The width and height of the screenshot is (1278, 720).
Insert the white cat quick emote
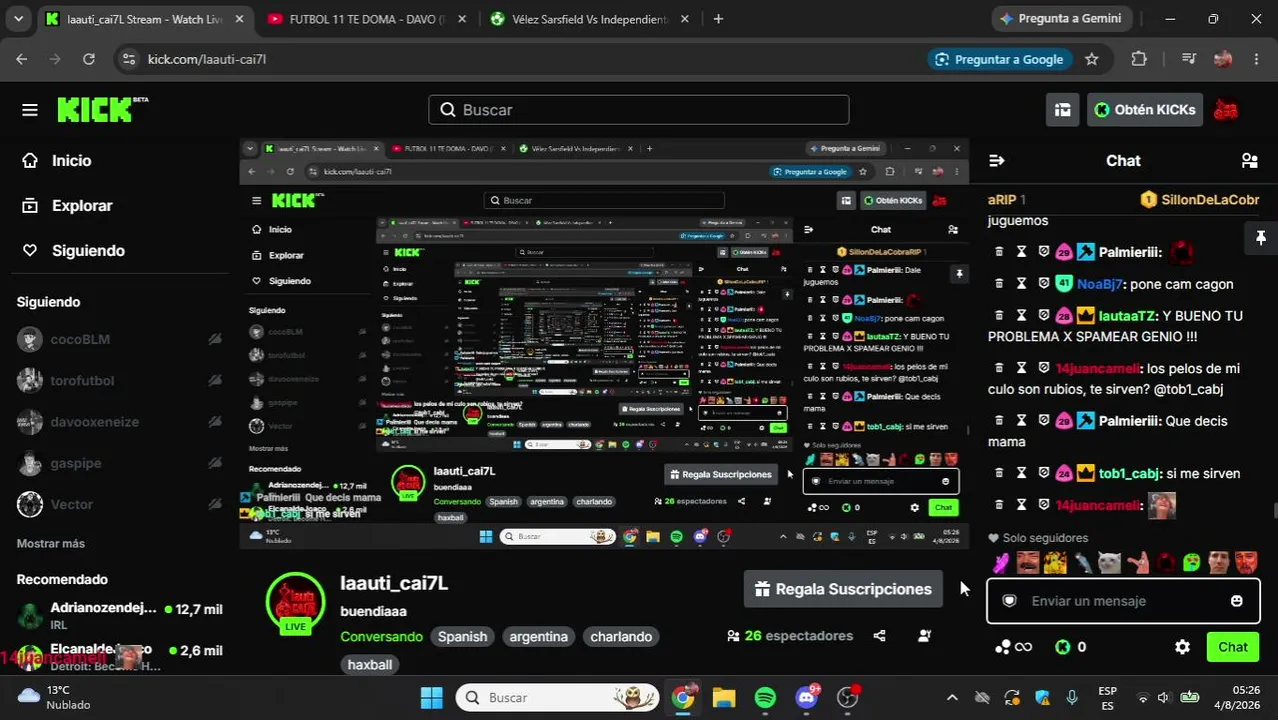click(x=1108, y=563)
